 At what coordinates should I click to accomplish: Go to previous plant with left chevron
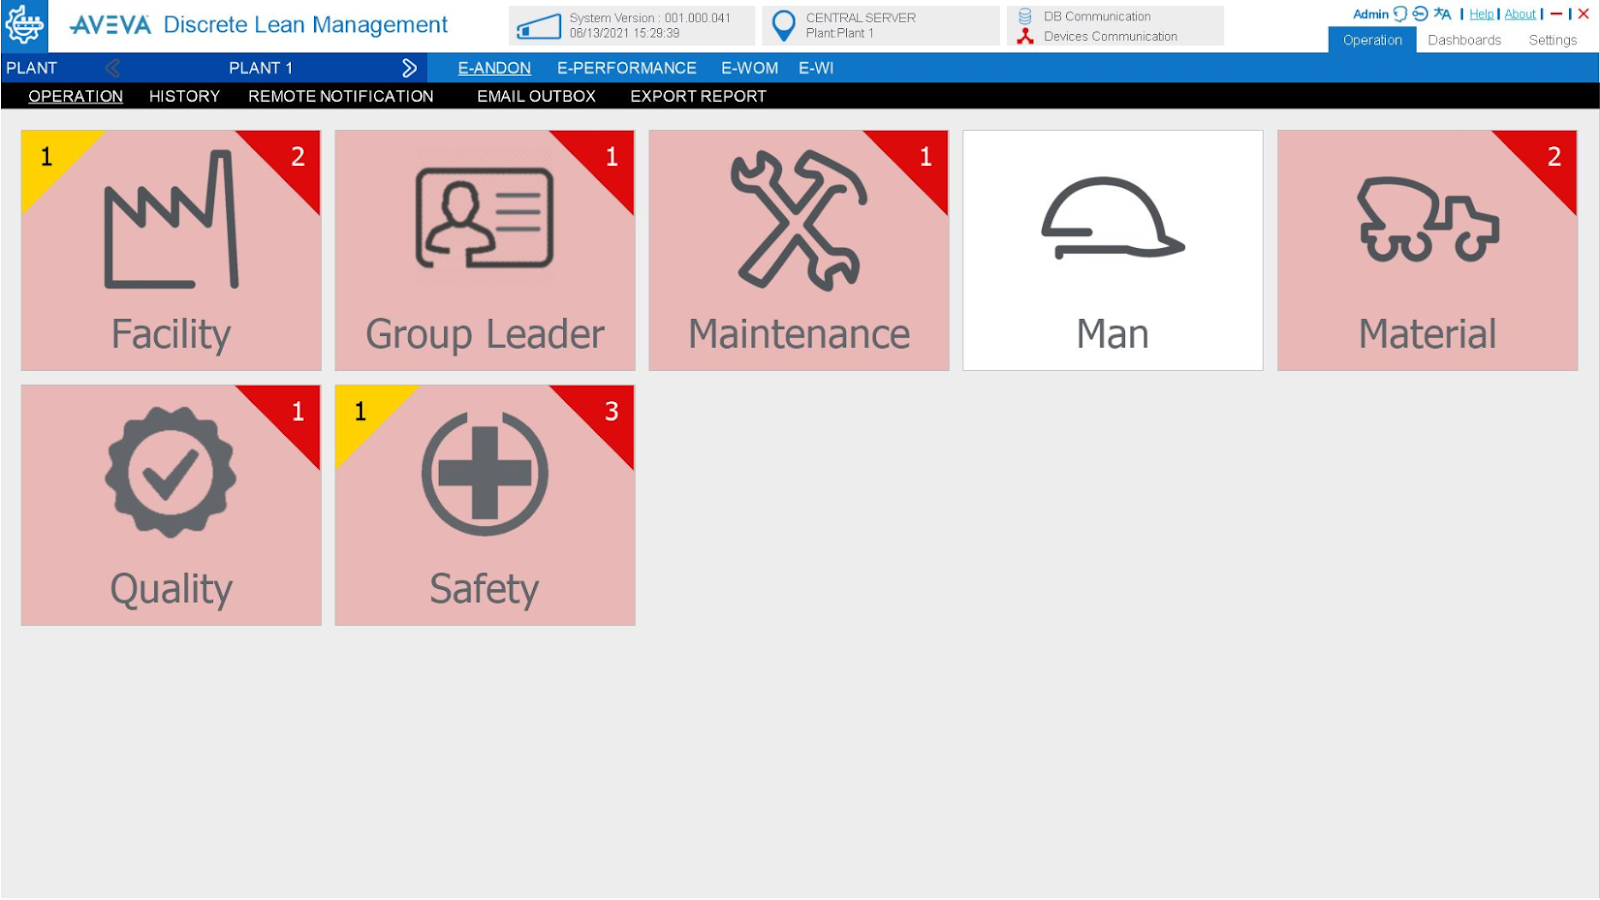[x=113, y=68]
